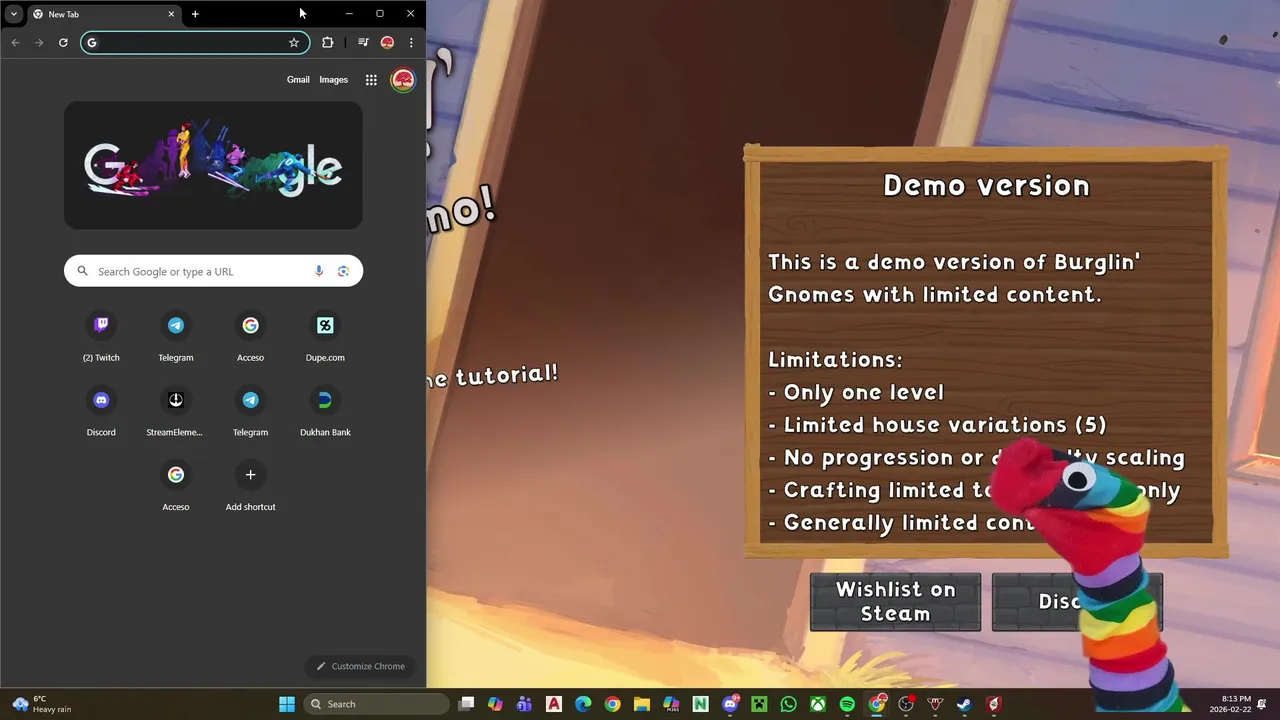Open Adobe Acrobat from the taskbar
1280x720 pixels.
[x=554, y=704]
